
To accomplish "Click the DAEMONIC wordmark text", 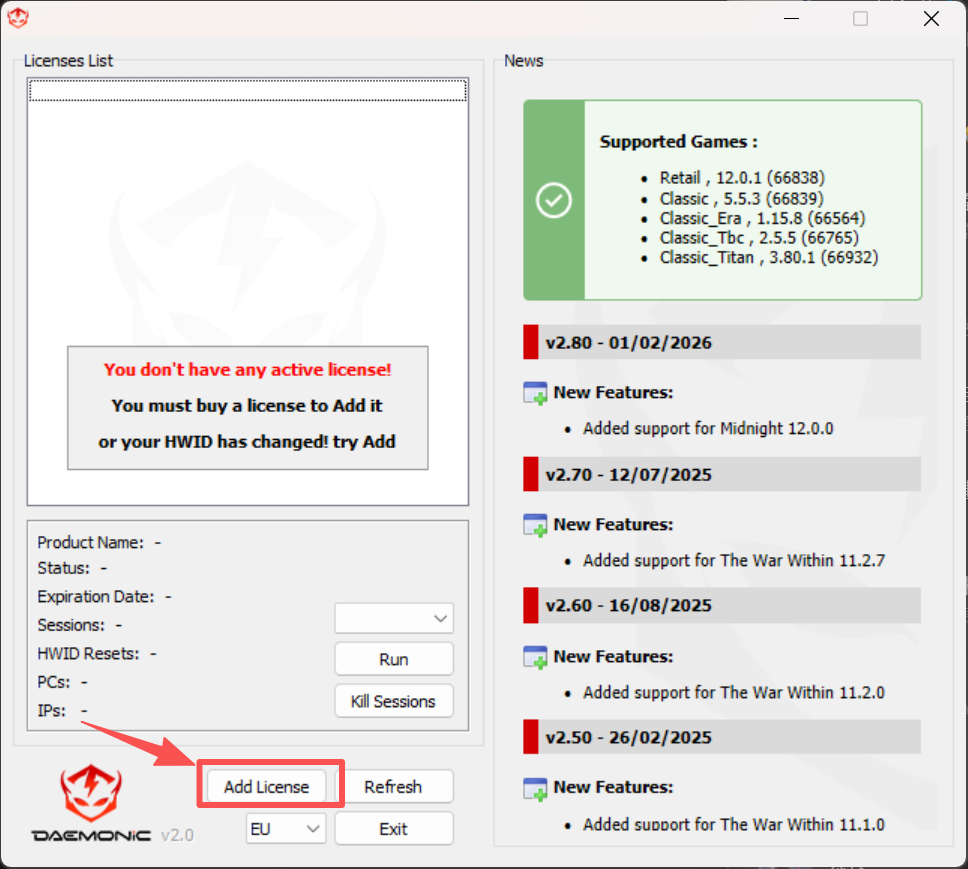I will coord(91,836).
